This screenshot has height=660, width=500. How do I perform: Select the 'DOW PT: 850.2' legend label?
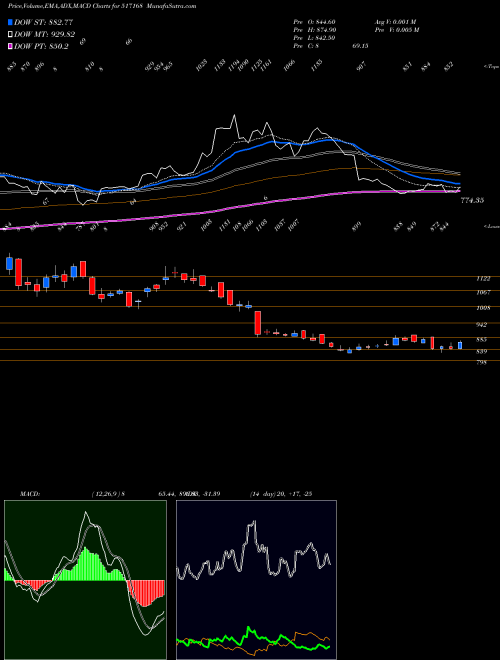click(x=41, y=47)
